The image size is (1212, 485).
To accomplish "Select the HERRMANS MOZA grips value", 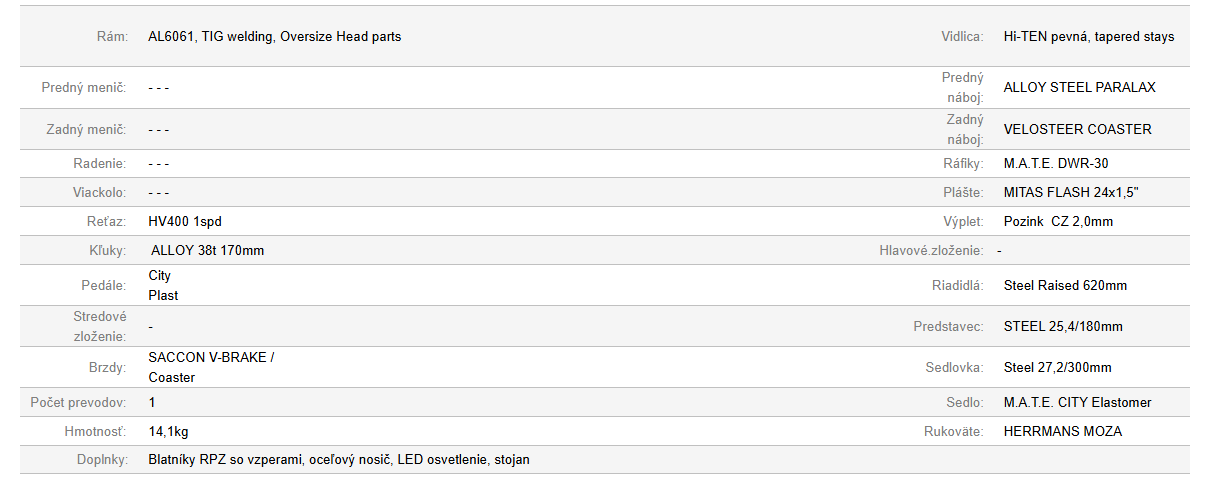I will 1062,432.
